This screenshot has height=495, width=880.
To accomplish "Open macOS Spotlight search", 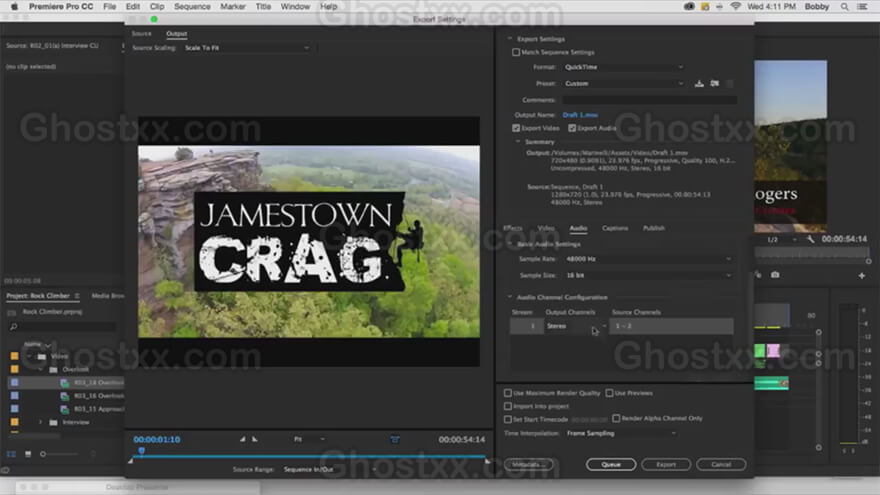I will (844, 7).
